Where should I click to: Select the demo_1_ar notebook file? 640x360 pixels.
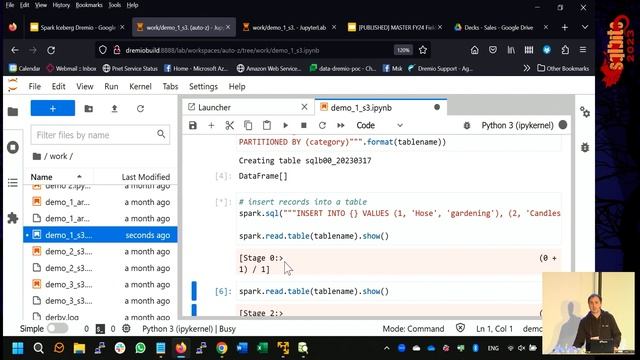pyautogui.click(x=100, y=202)
